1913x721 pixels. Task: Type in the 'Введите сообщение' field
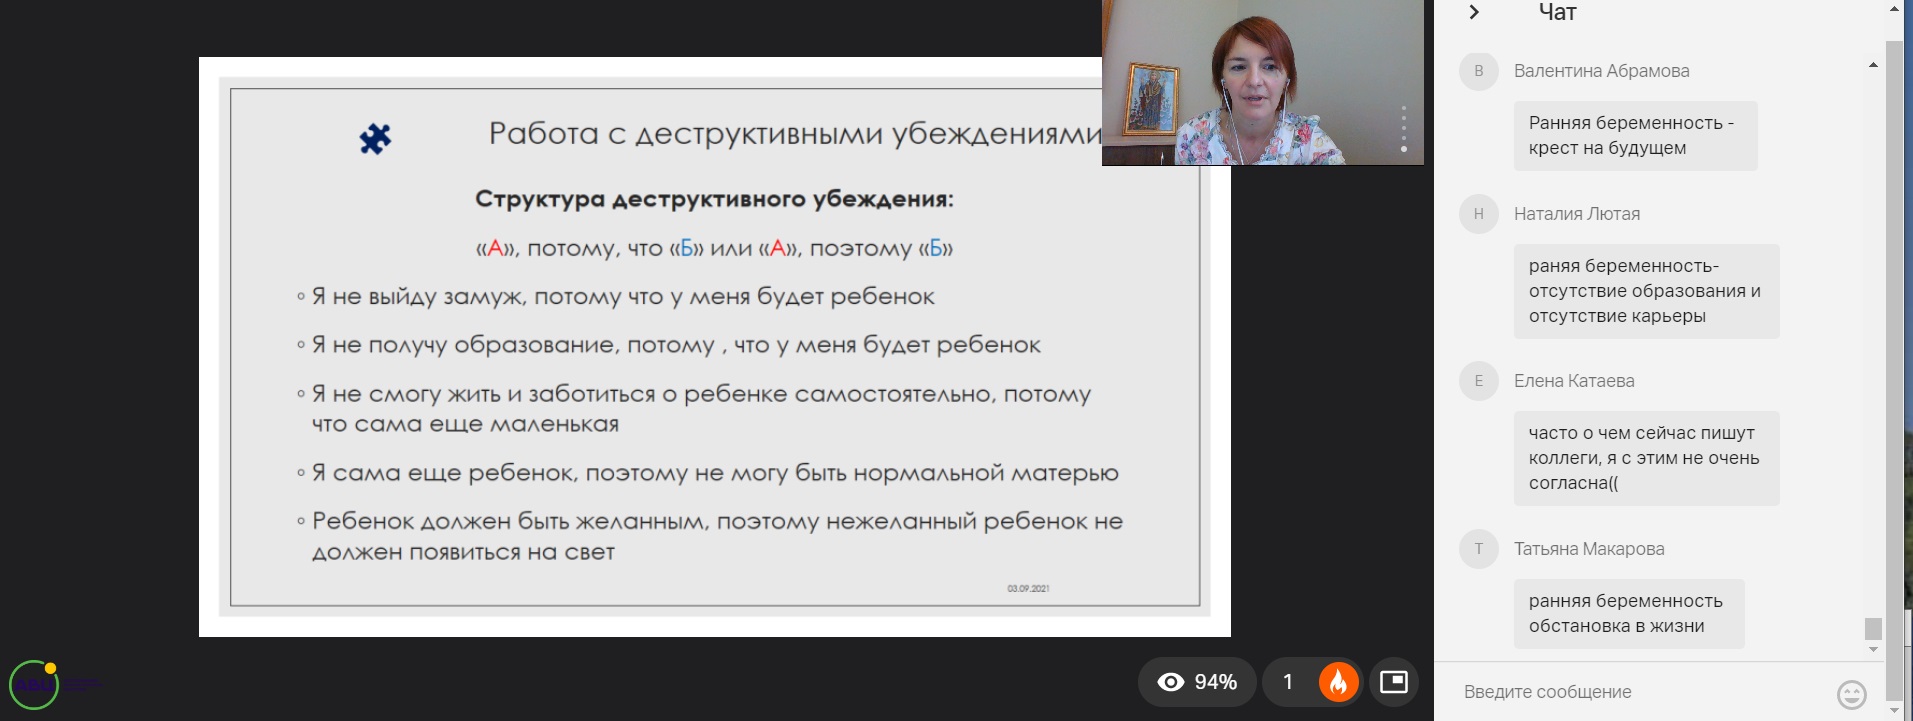pos(1640,692)
